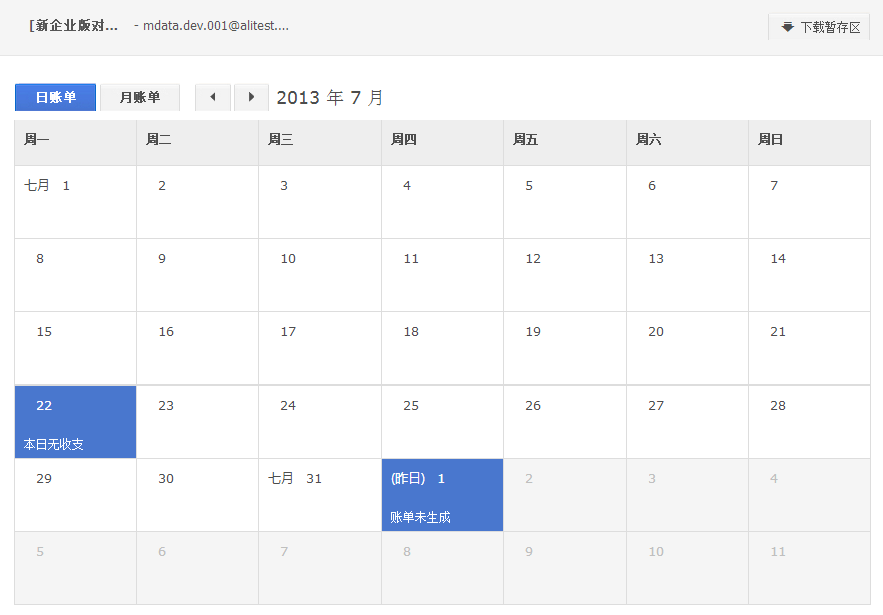Switch to the 月账单 tab

[x=140, y=97]
